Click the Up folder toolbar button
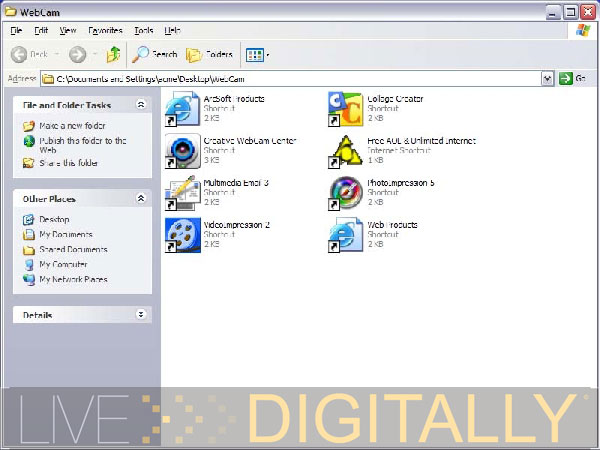The width and height of the screenshot is (600, 450). [114, 54]
